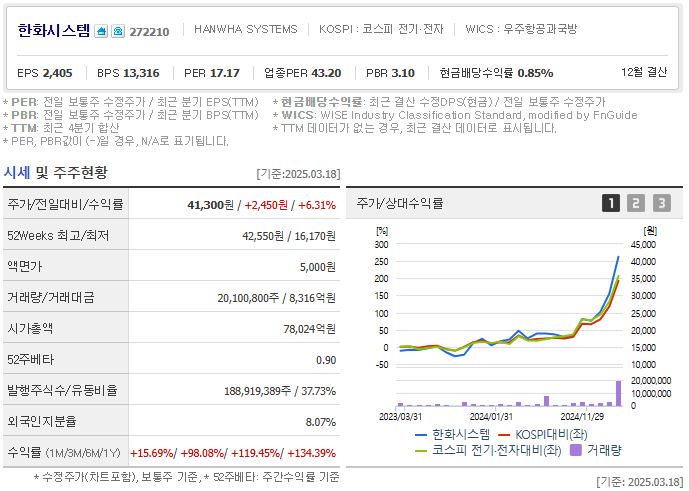Select the 거래량/거래대금 row label
Image resolution: width=689 pixels, height=491 pixels.
pyautogui.click(x=51, y=298)
